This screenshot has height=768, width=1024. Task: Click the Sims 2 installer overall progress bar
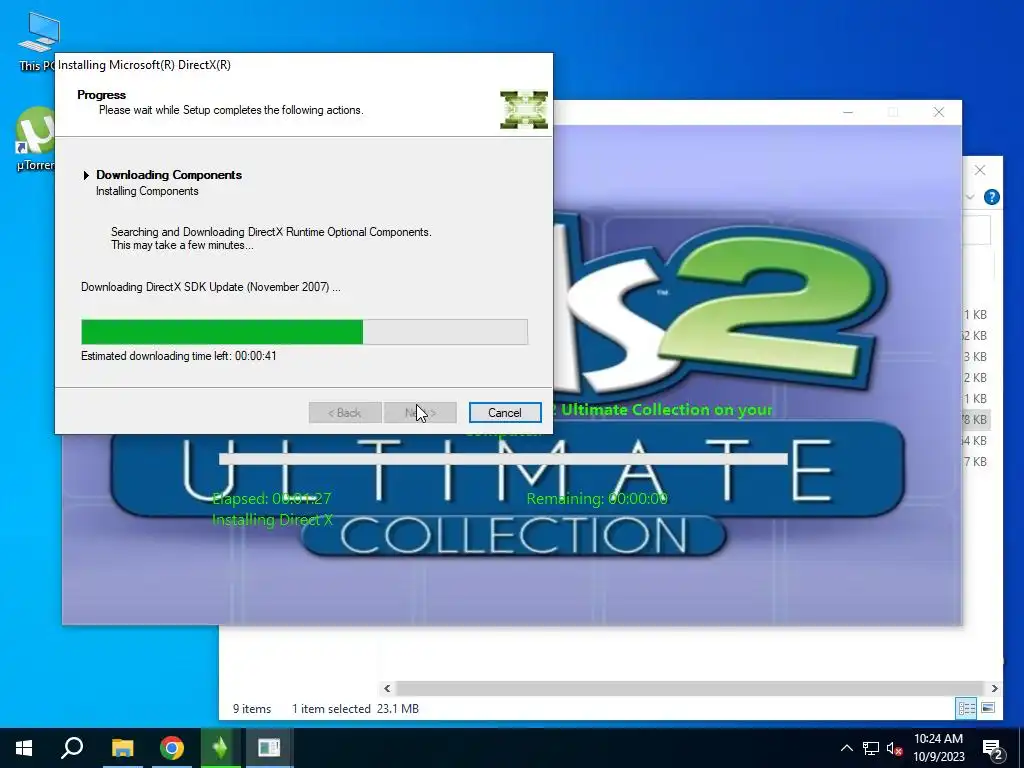tap(503, 459)
